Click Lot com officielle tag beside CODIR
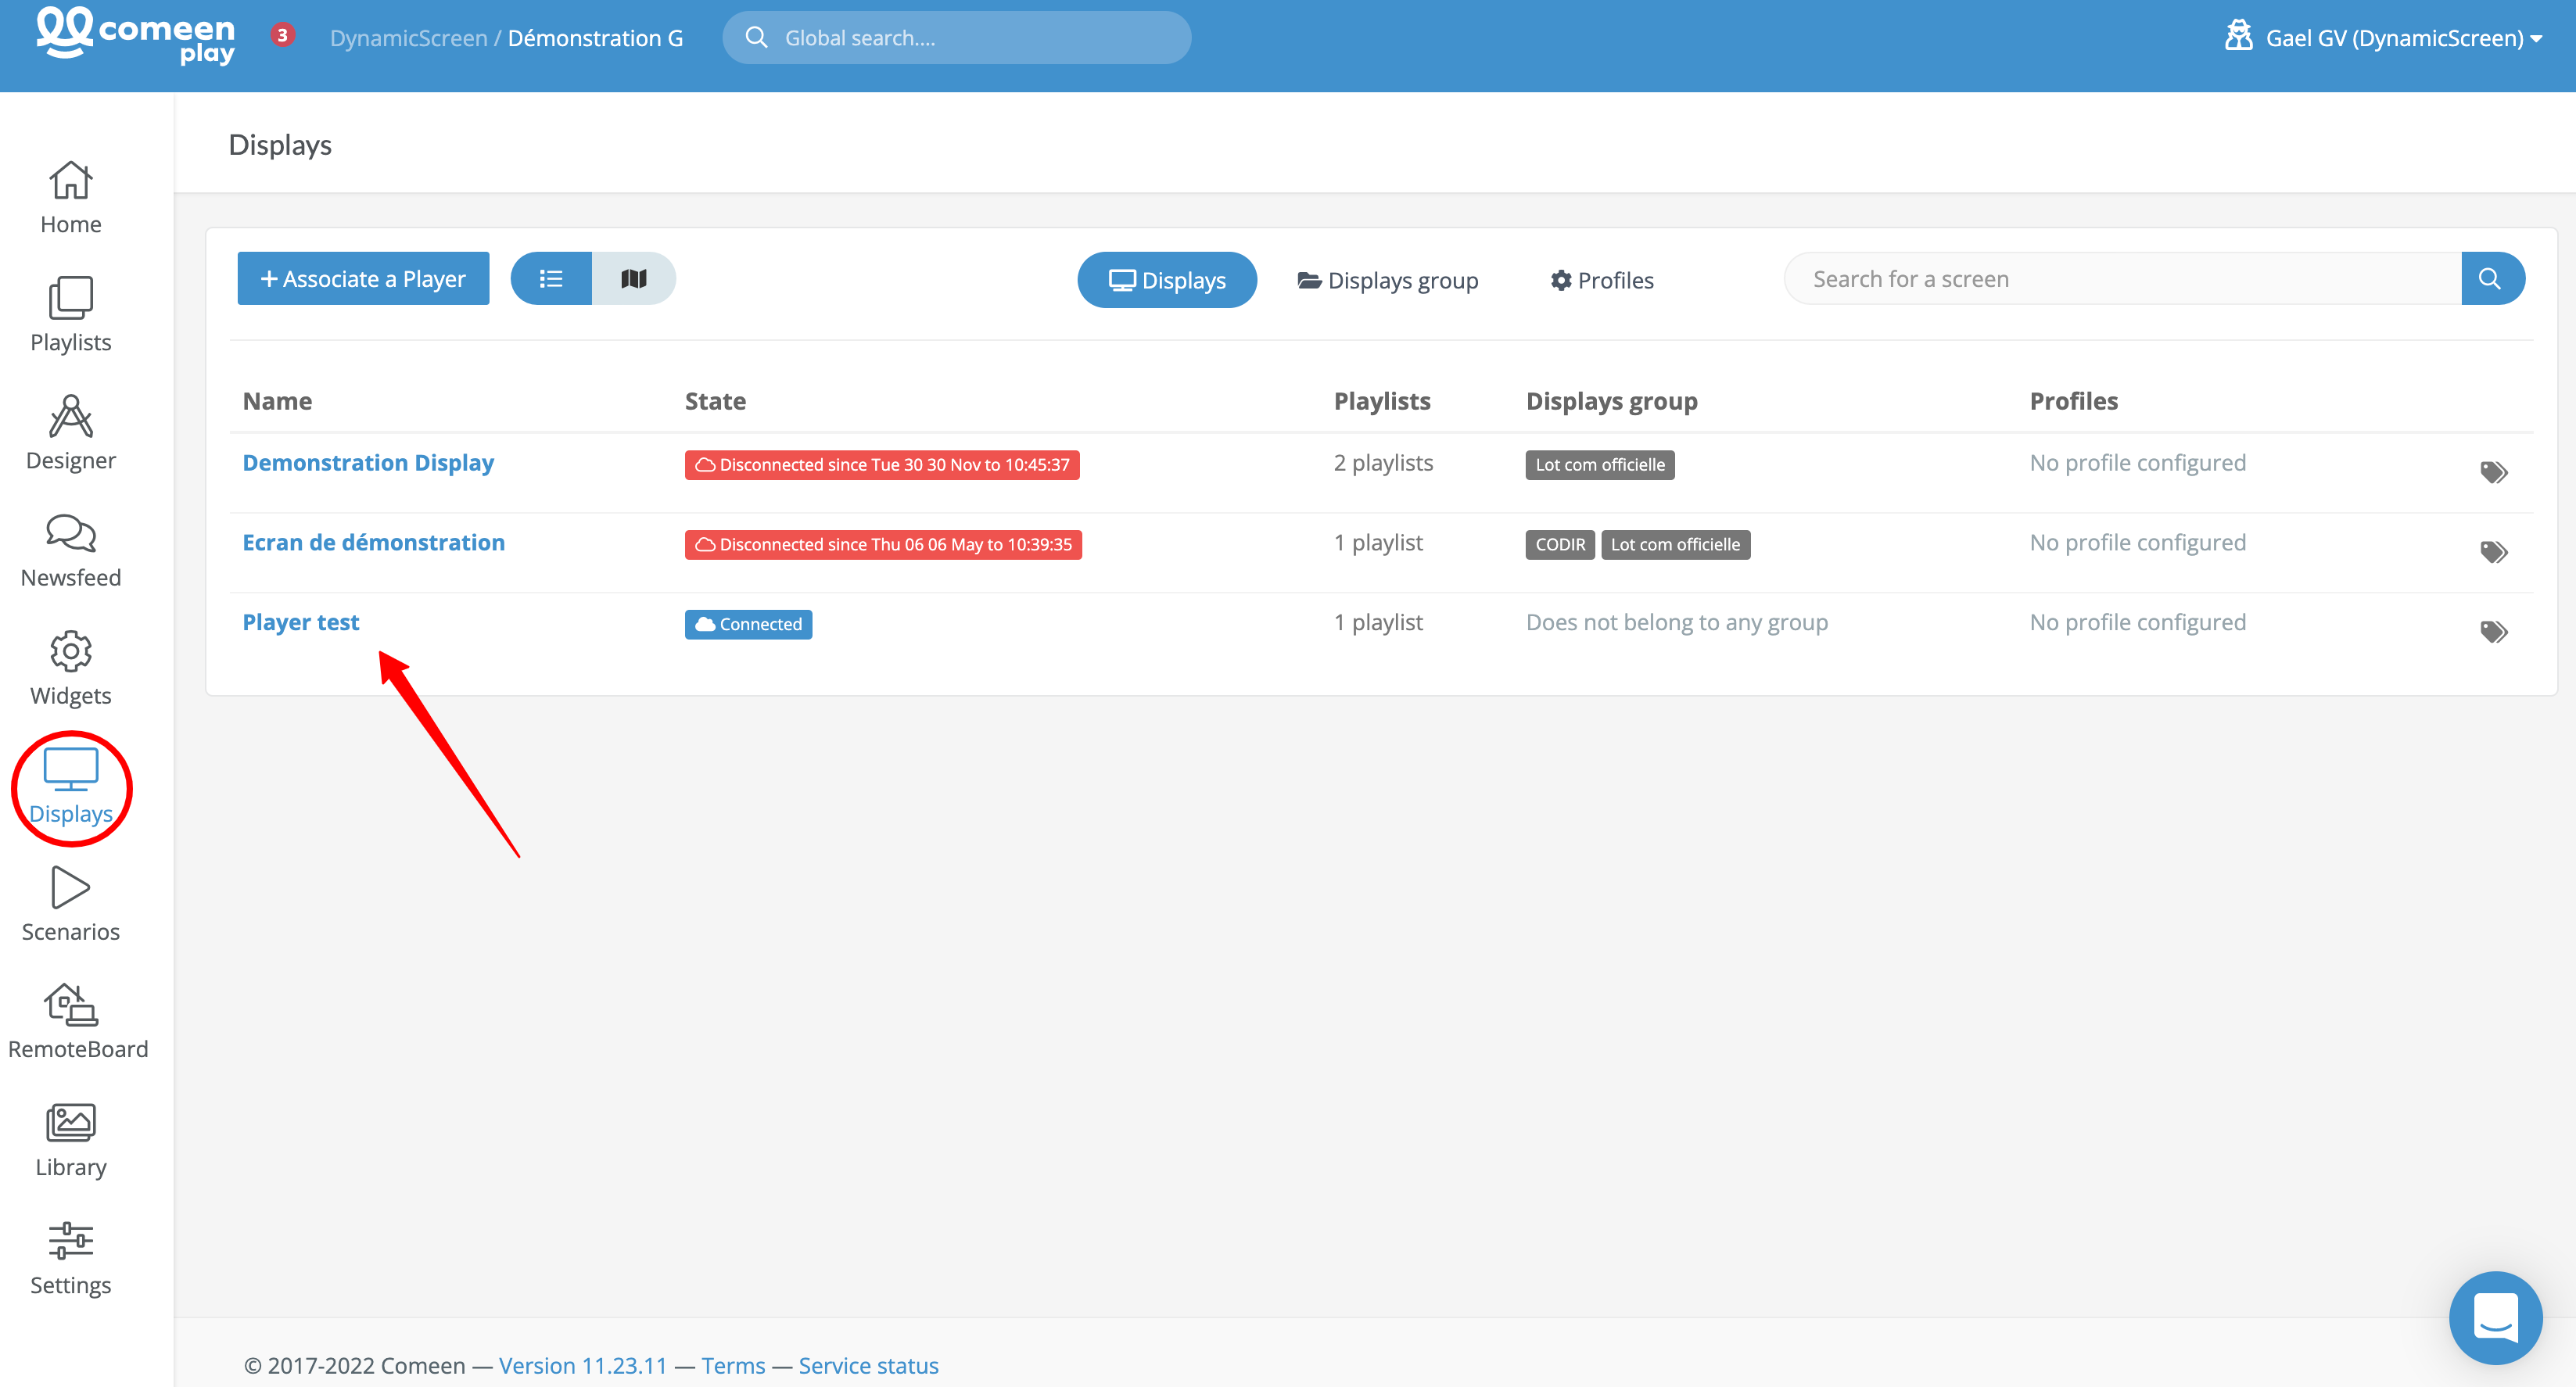 1675,545
